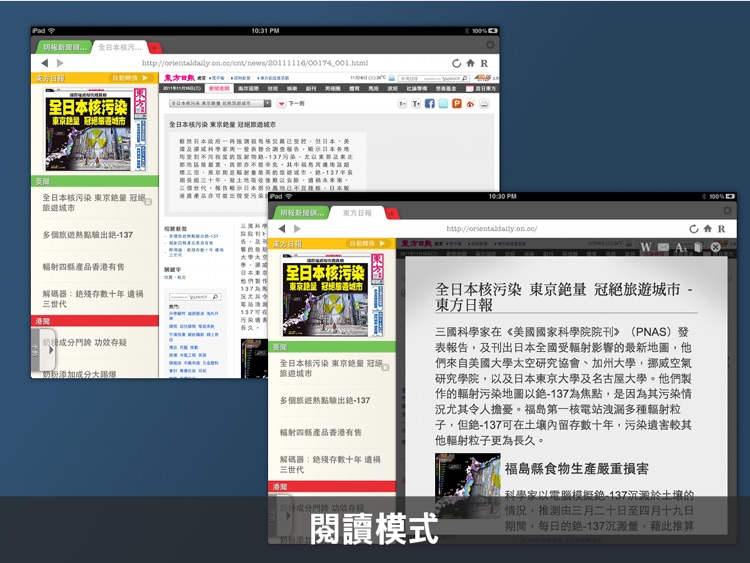Open 奶粉成分鬥誇 功效存疑 in rear sidebar
The image size is (750, 563).
[x=85, y=342]
